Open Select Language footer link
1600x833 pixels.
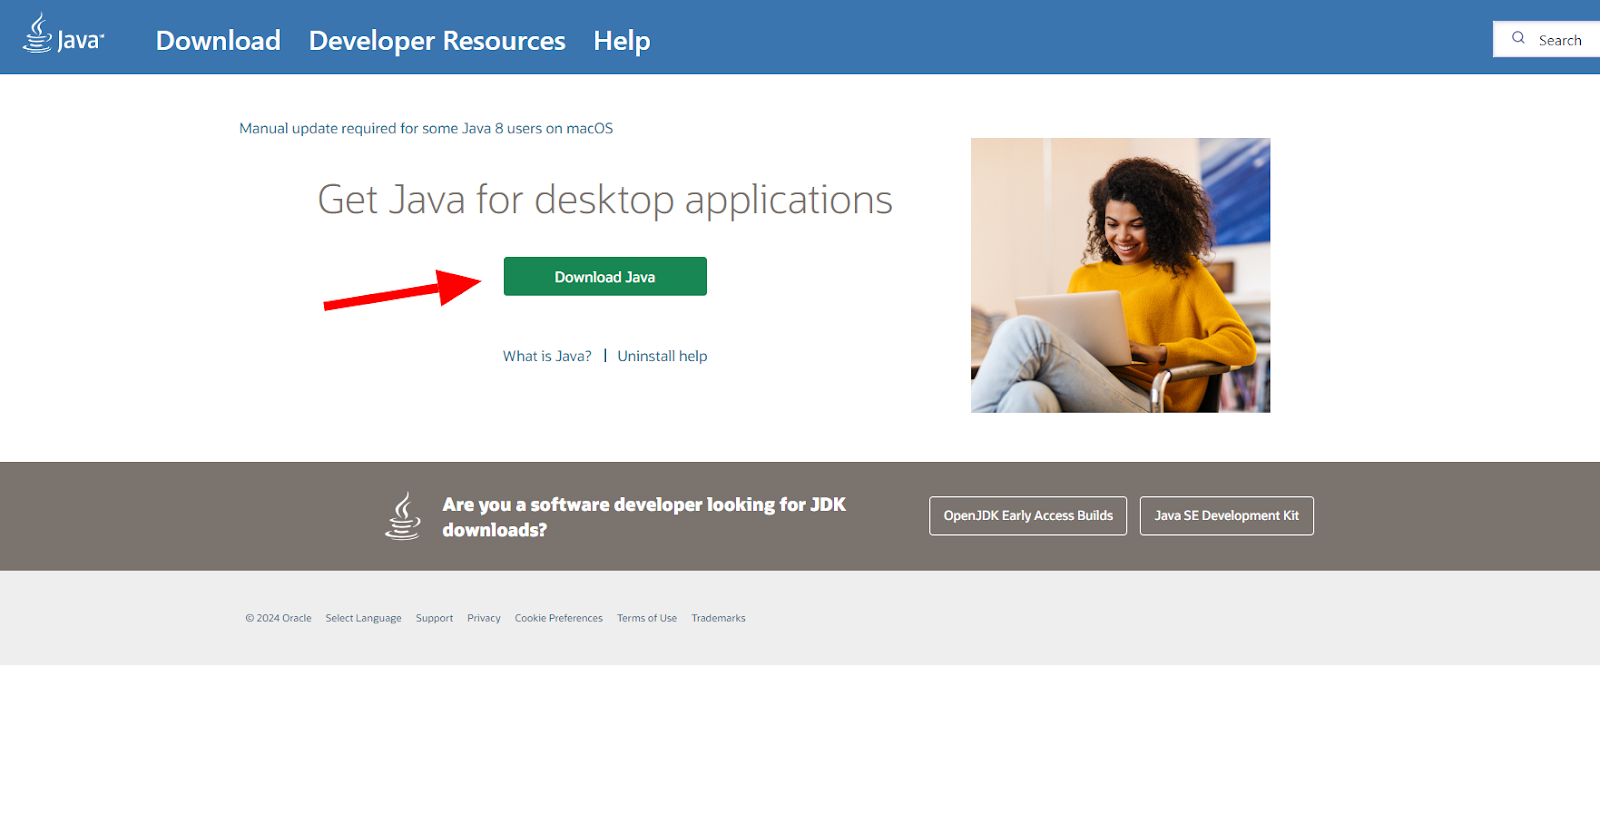(x=363, y=618)
